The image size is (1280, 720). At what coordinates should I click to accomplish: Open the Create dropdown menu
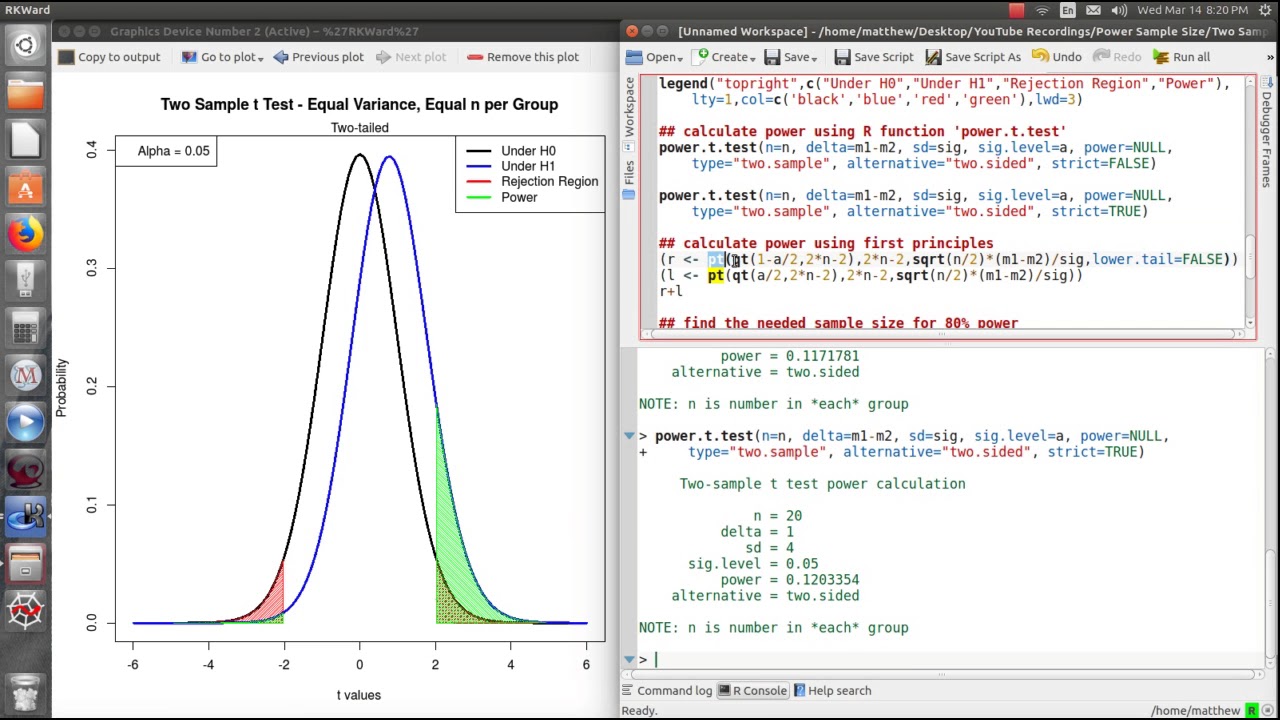(725, 57)
